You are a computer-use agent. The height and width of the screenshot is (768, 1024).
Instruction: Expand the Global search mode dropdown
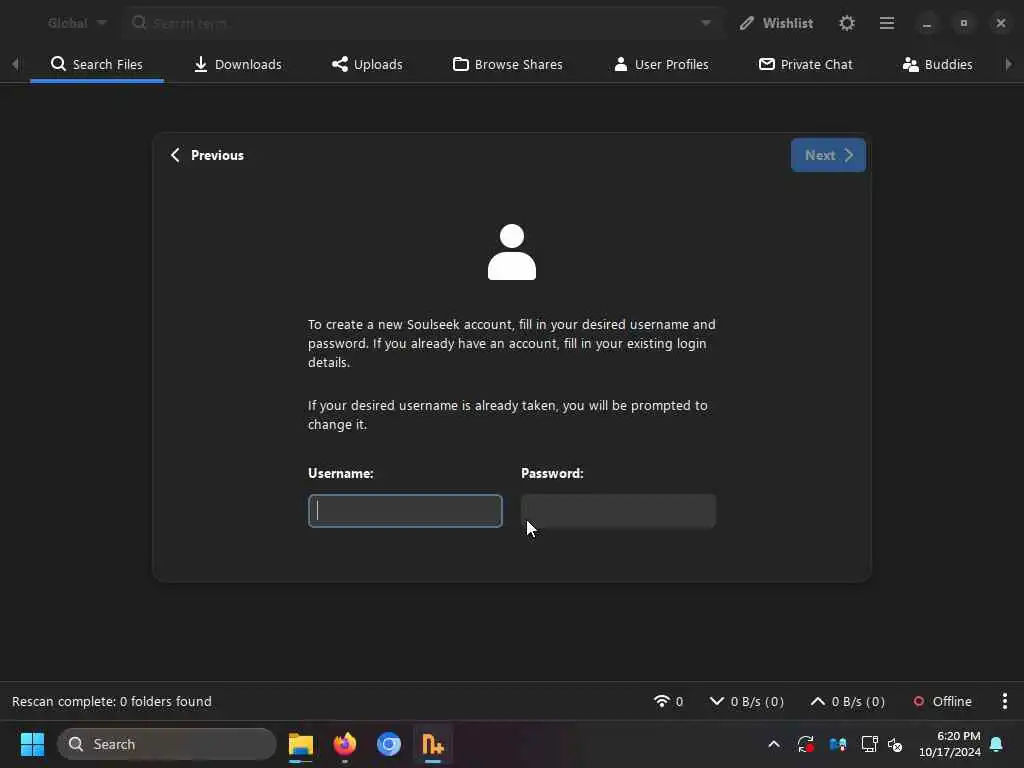click(x=77, y=24)
